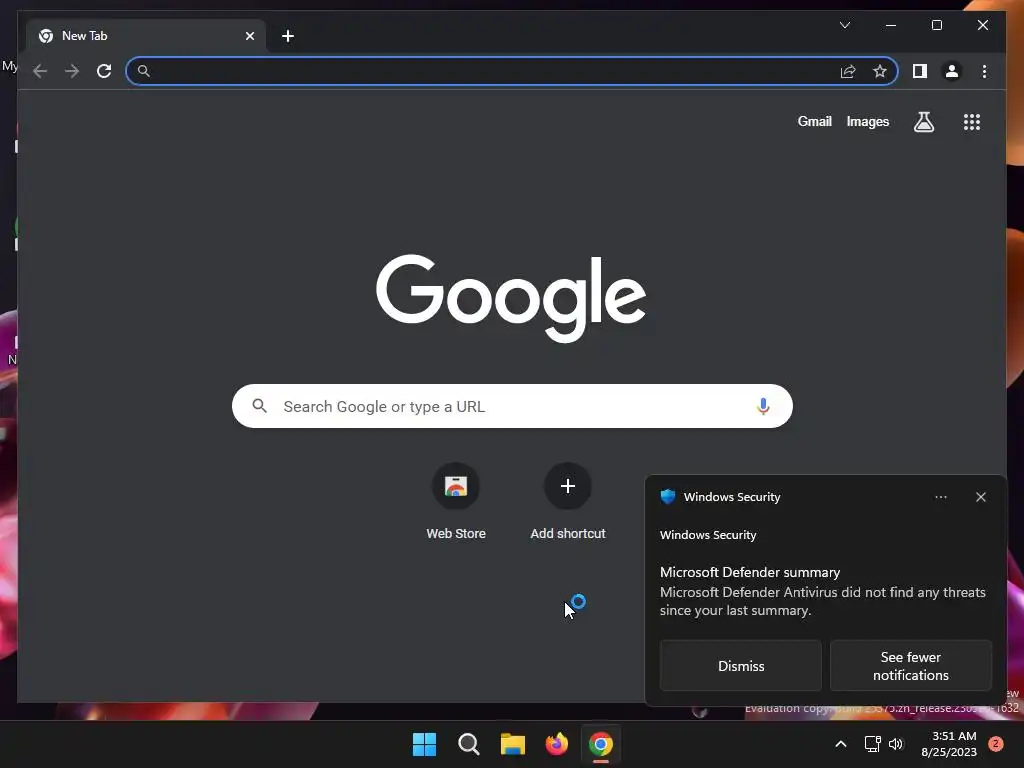The width and height of the screenshot is (1024, 768).
Task: Click the Windows Security shield icon
Action: click(x=667, y=496)
